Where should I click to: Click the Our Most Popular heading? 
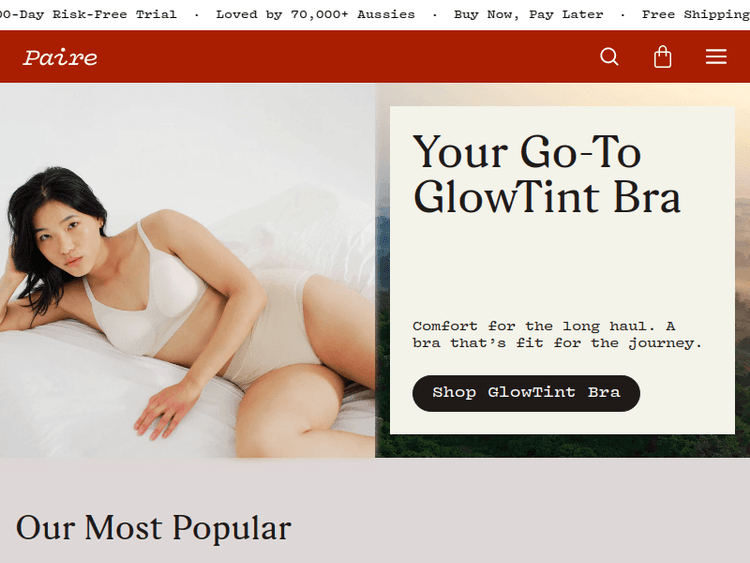(x=154, y=528)
